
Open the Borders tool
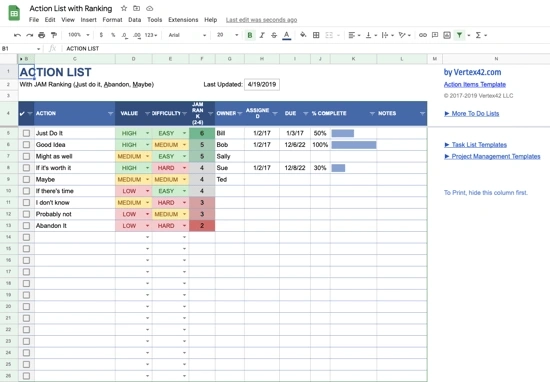pos(316,35)
